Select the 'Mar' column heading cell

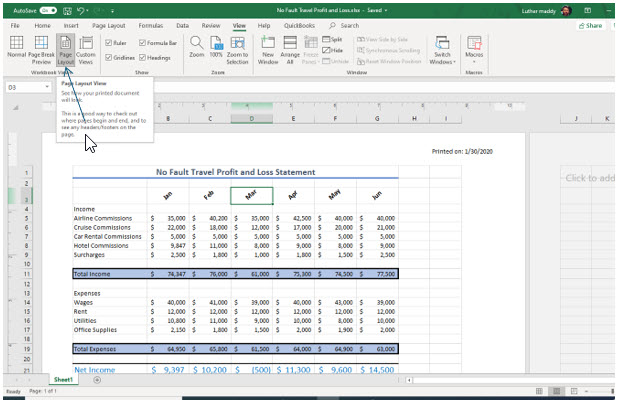pos(251,196)
